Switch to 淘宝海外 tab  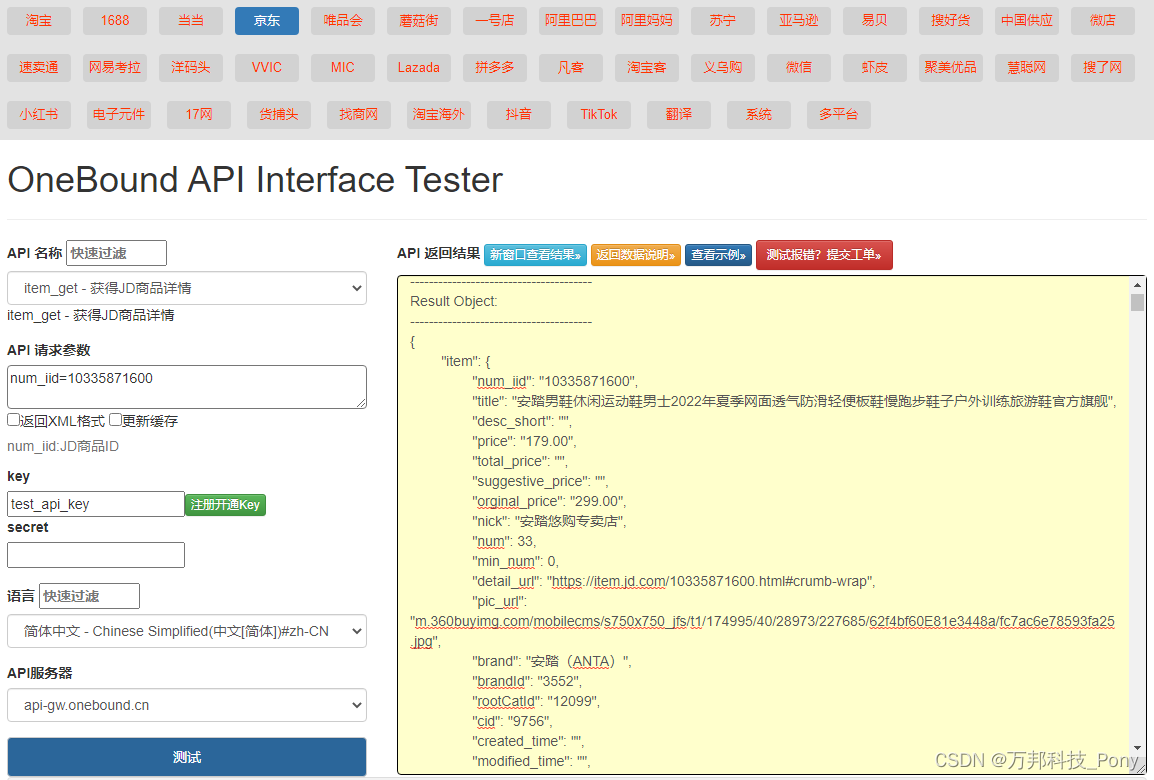coord(439,115)
